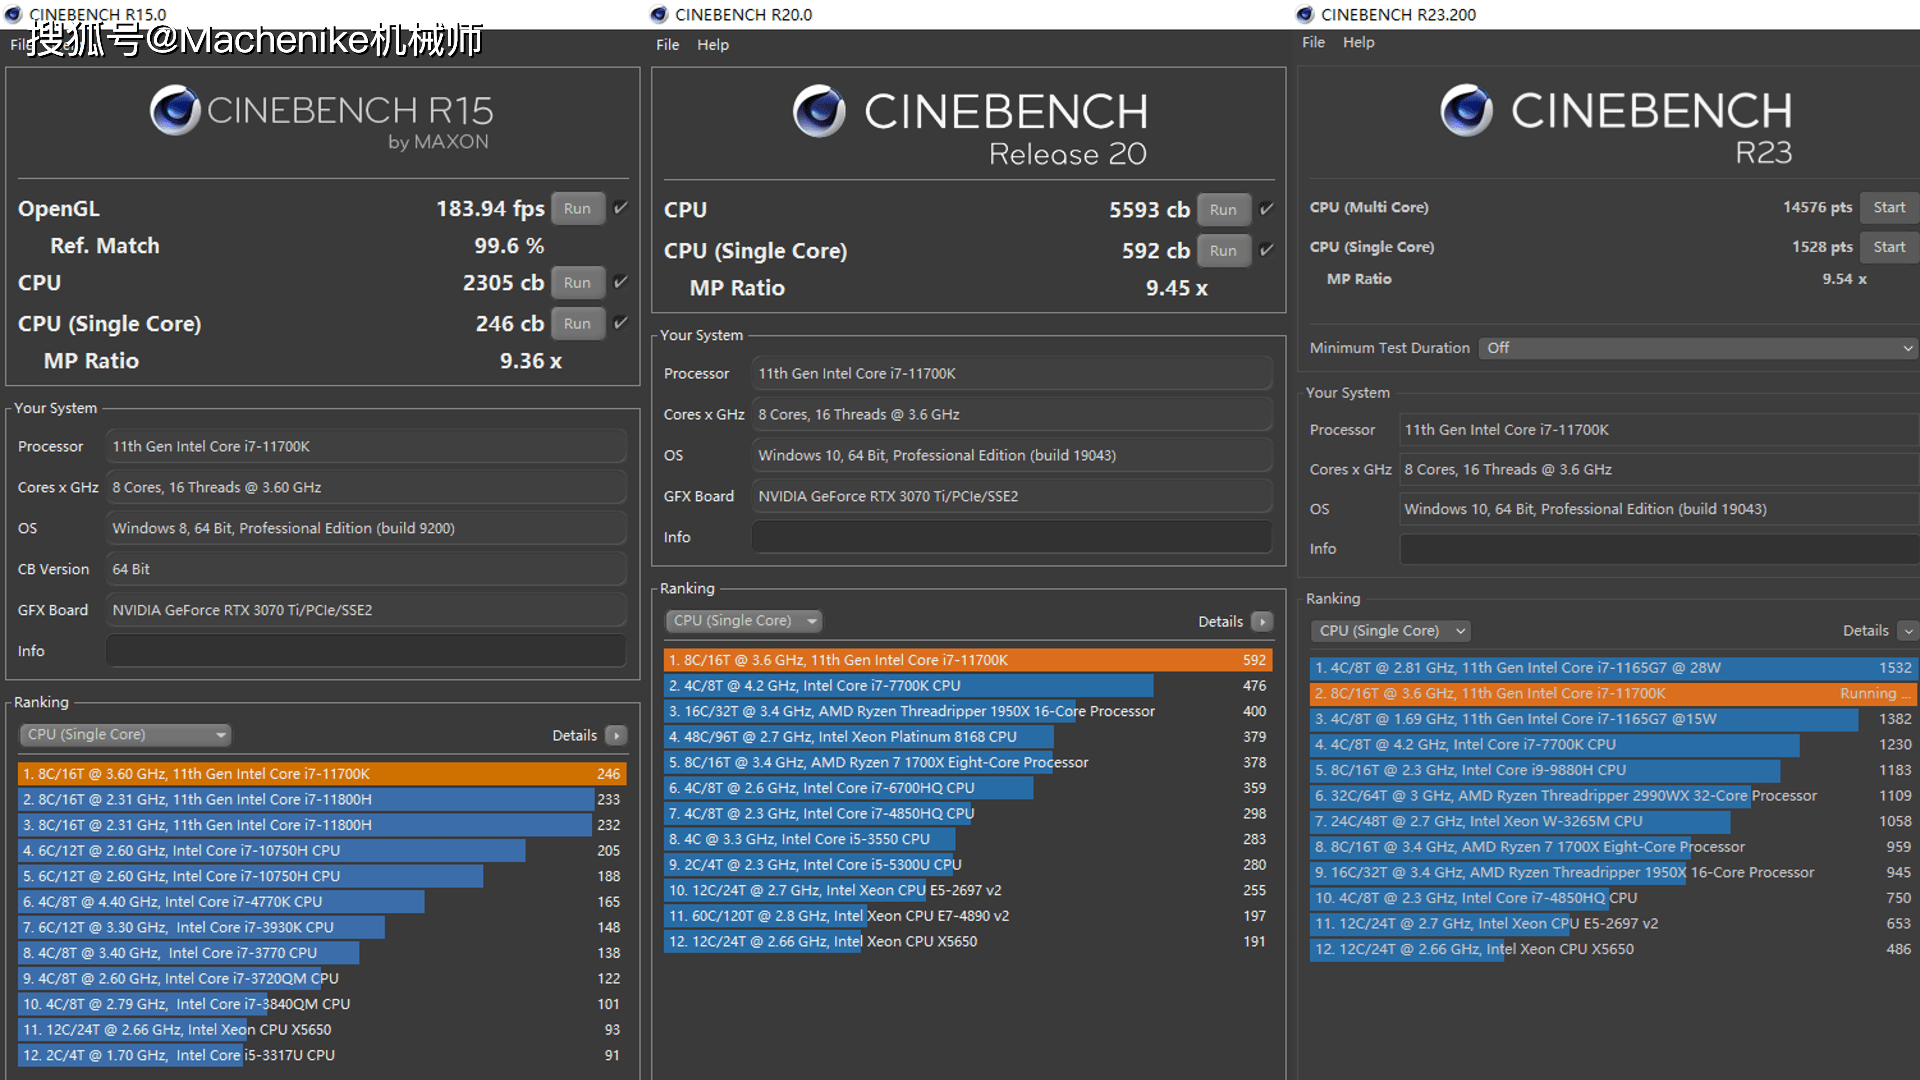Select the Threadripper 1950X row in R20 ranking

click(968, 711)
